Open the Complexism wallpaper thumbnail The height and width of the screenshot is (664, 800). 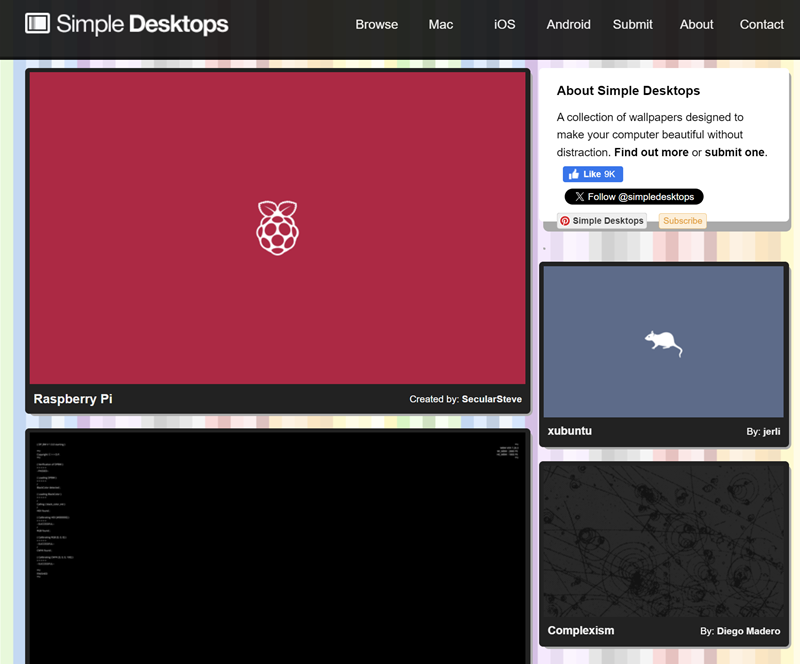pos(663,540)
